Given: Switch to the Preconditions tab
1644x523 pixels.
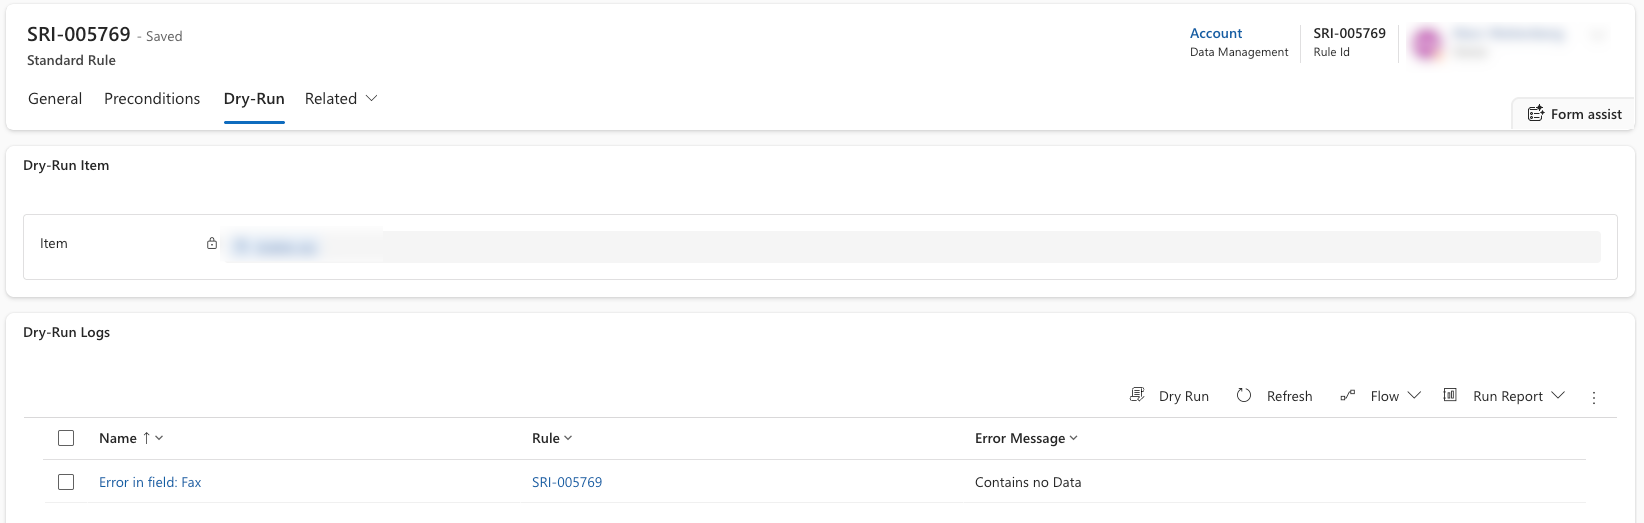Looking at the screenshot, I should pos(152,98).
